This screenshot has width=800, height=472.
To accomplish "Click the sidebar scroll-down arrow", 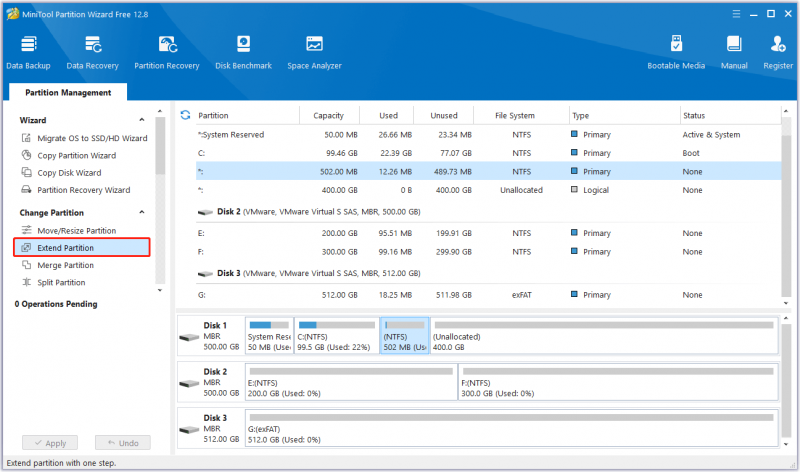I will coord(160,290).
